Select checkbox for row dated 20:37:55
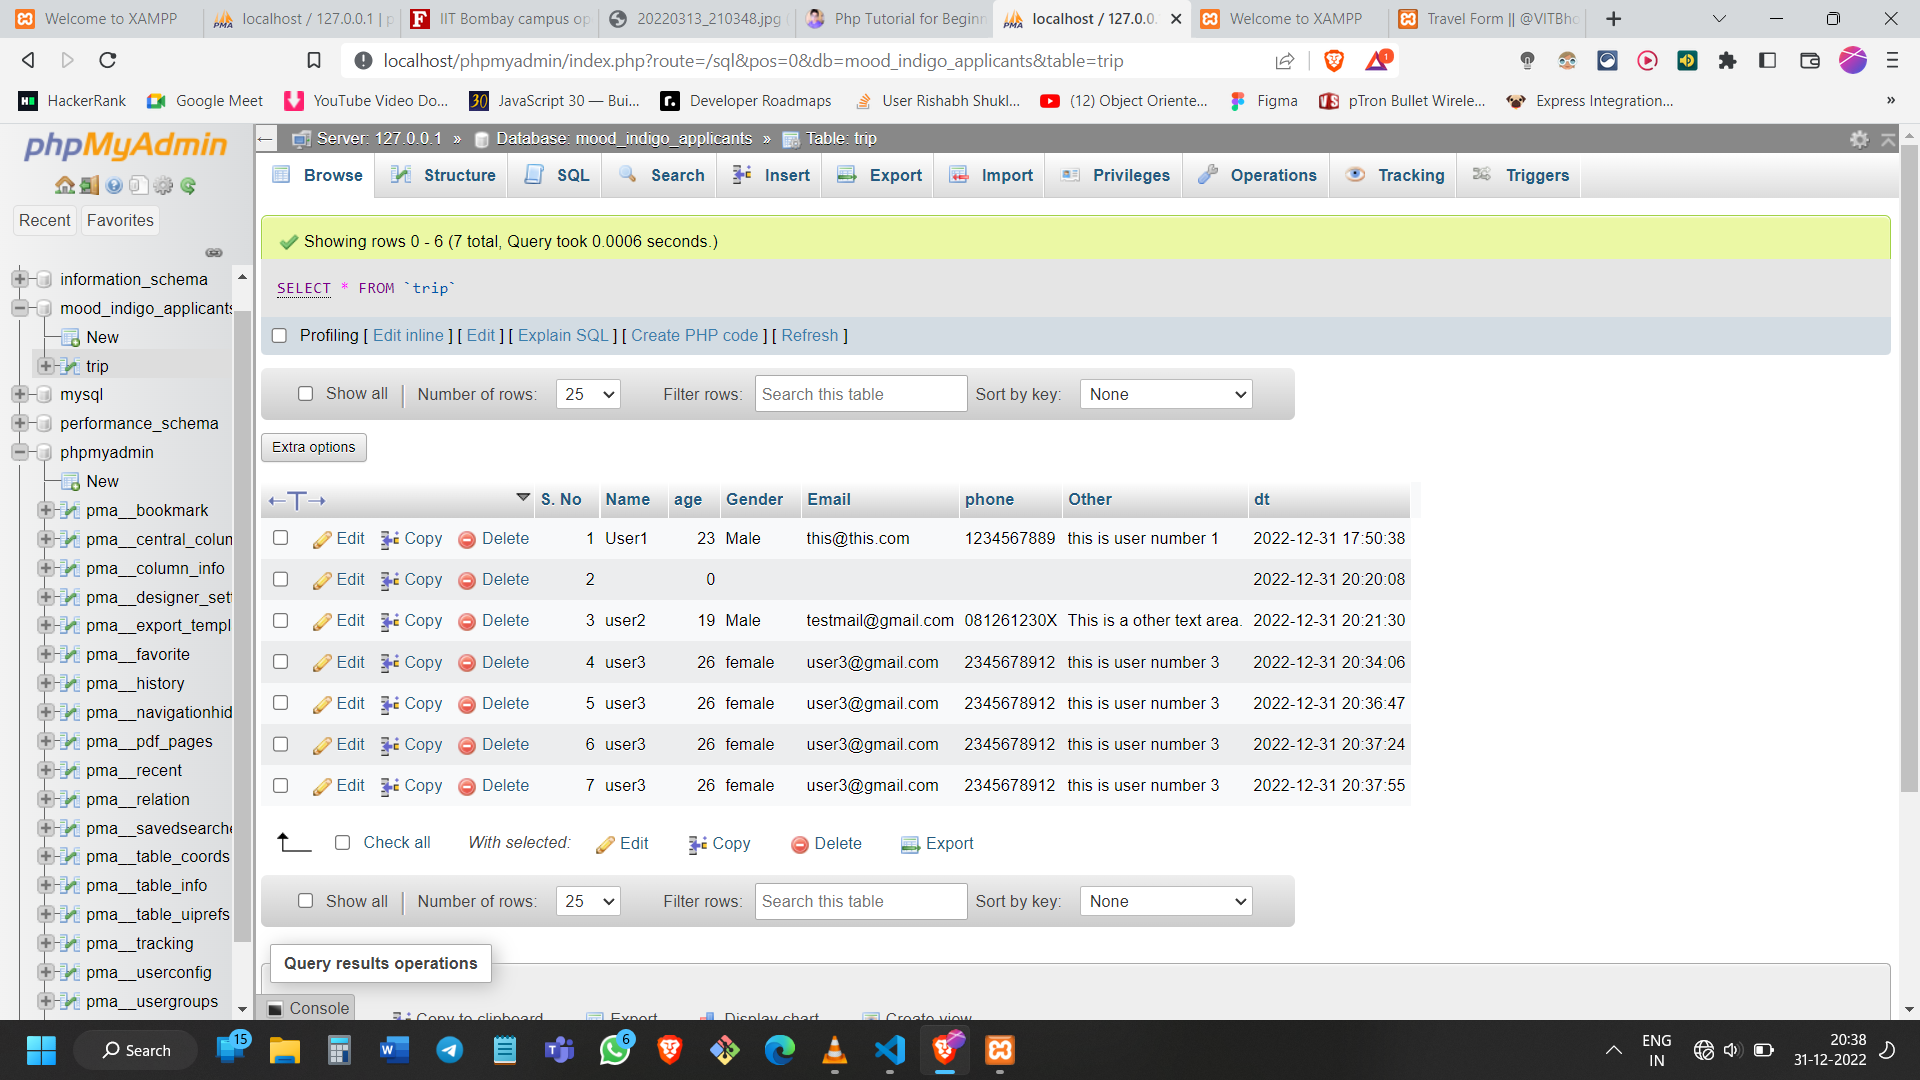This screenshot has height=1080, width=1920. 281,785
